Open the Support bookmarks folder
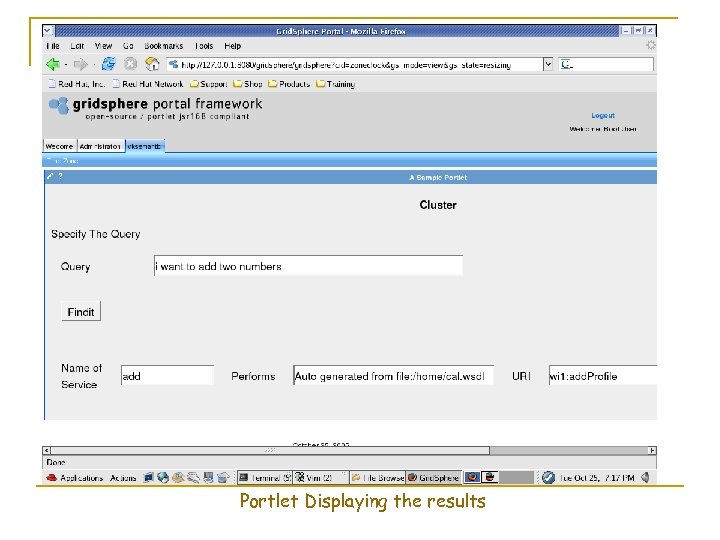 (209, 84)
